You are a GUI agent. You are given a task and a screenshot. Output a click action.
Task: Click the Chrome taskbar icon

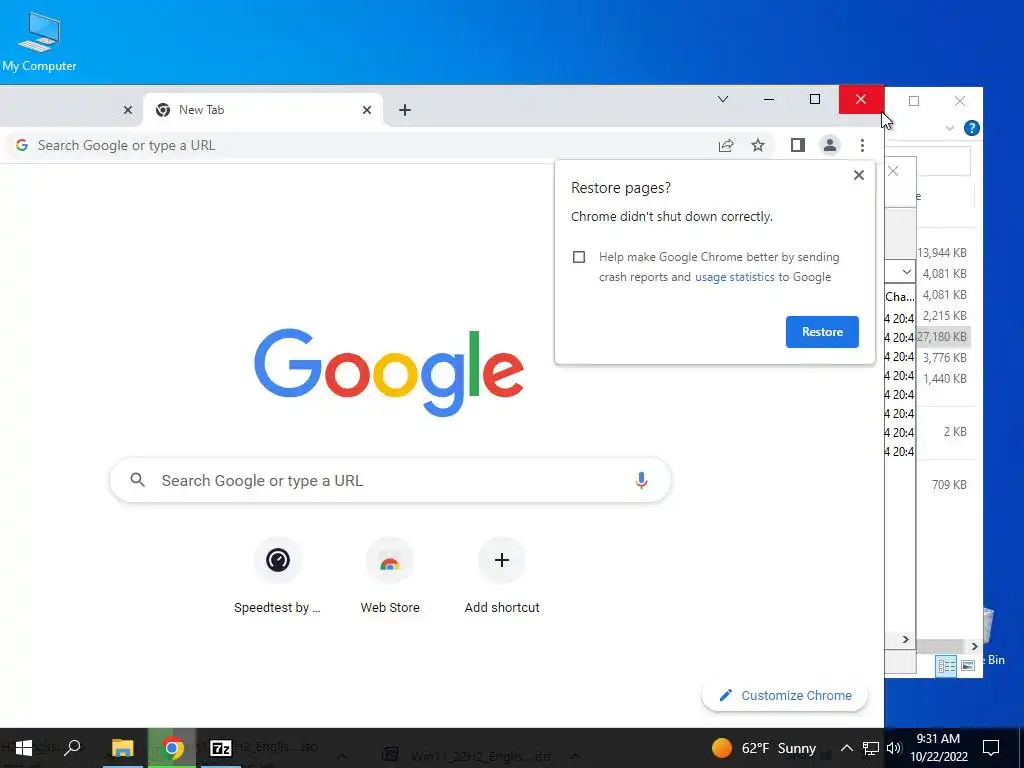tap(172, 748)
